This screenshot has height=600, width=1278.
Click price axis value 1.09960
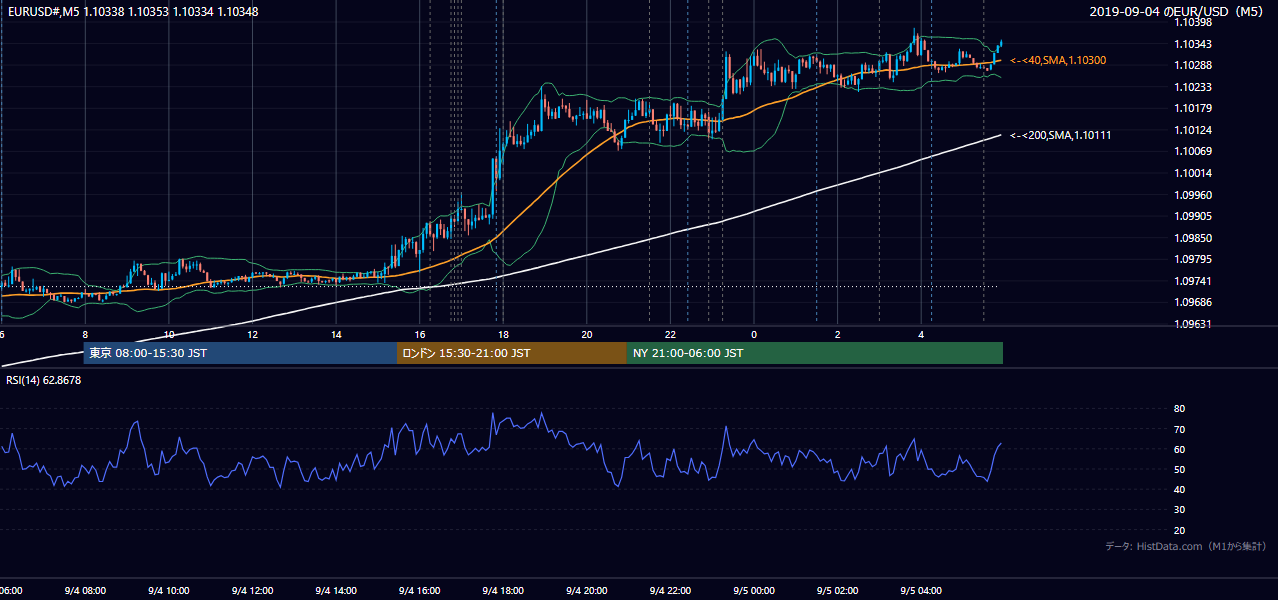coord(1193,194)
